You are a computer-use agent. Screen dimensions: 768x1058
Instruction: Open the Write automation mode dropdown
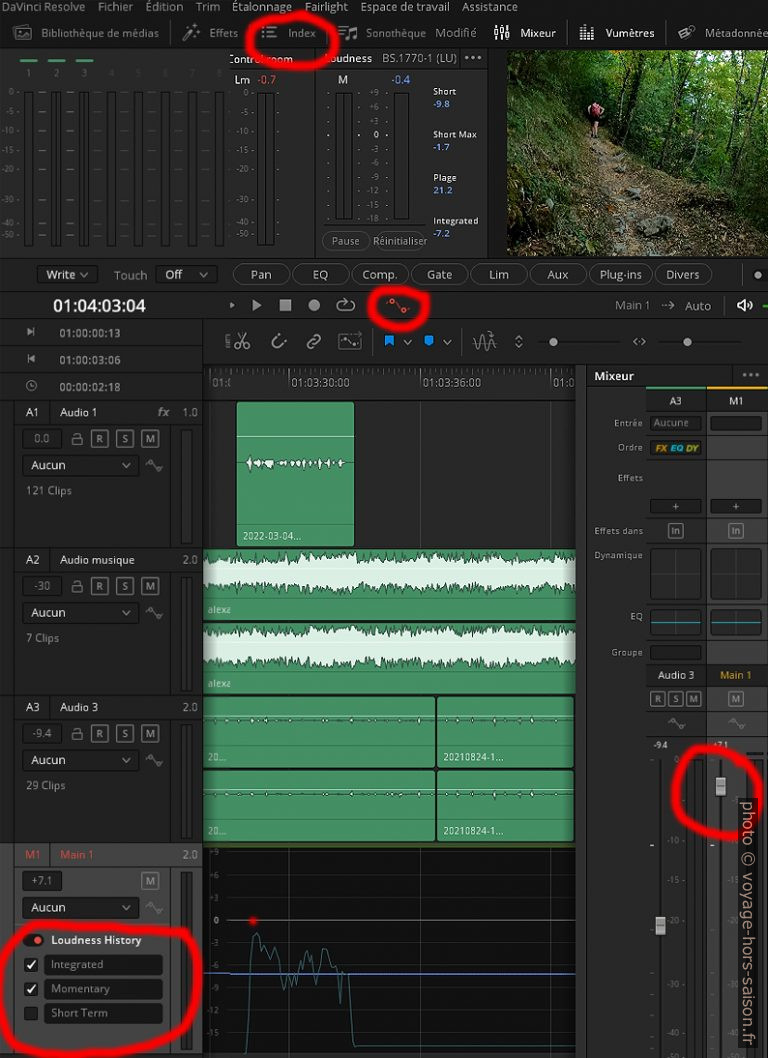click(67, 275)
